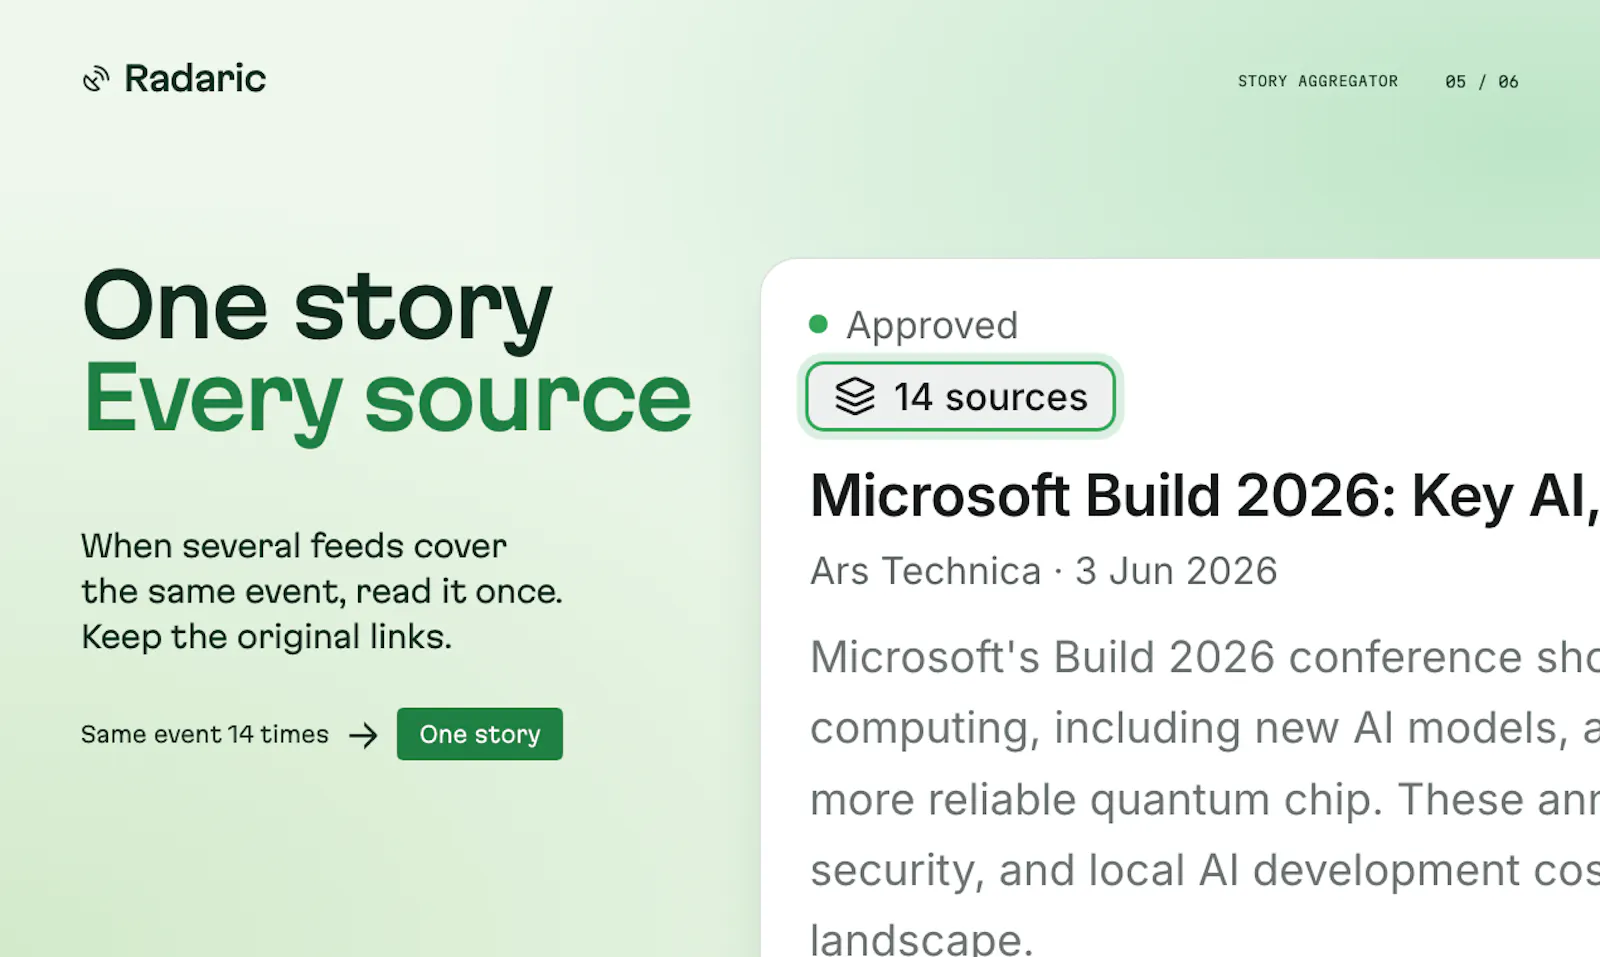Viewport: 1600px width, 957px height.
Task: Click the green Approved status dot
Action: (x=818, y=324)
